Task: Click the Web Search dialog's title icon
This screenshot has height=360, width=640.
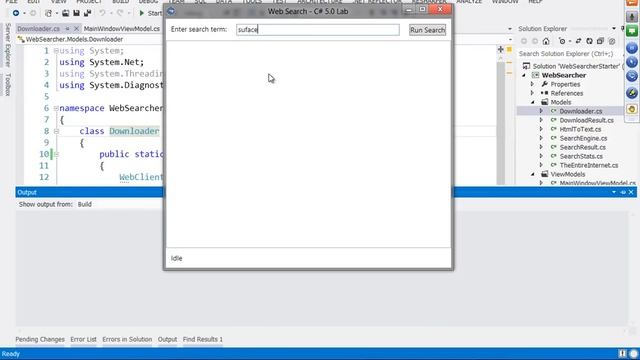Action: click(171, 11)
